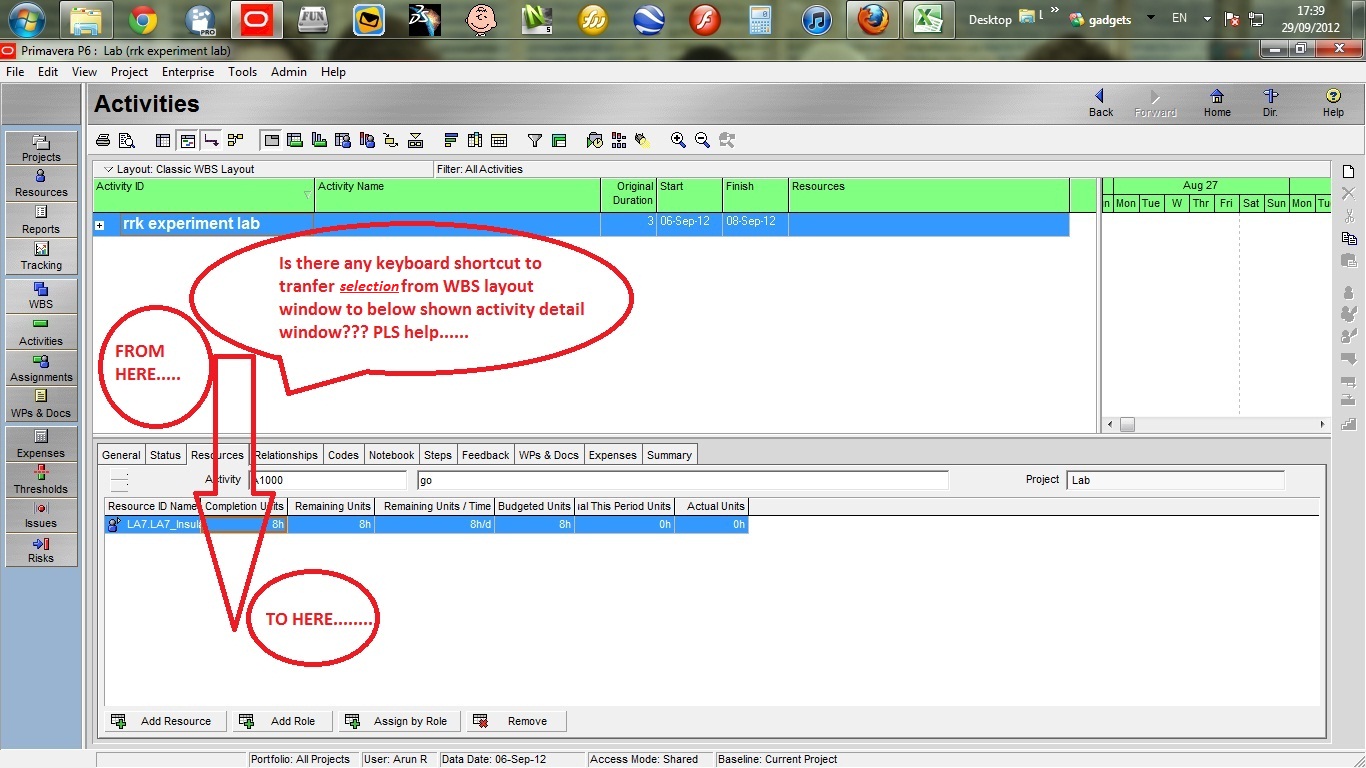The image size is (1366, 768).
Task: Open WPs & Docs sidebar view
Action: [x=41, y=404]
